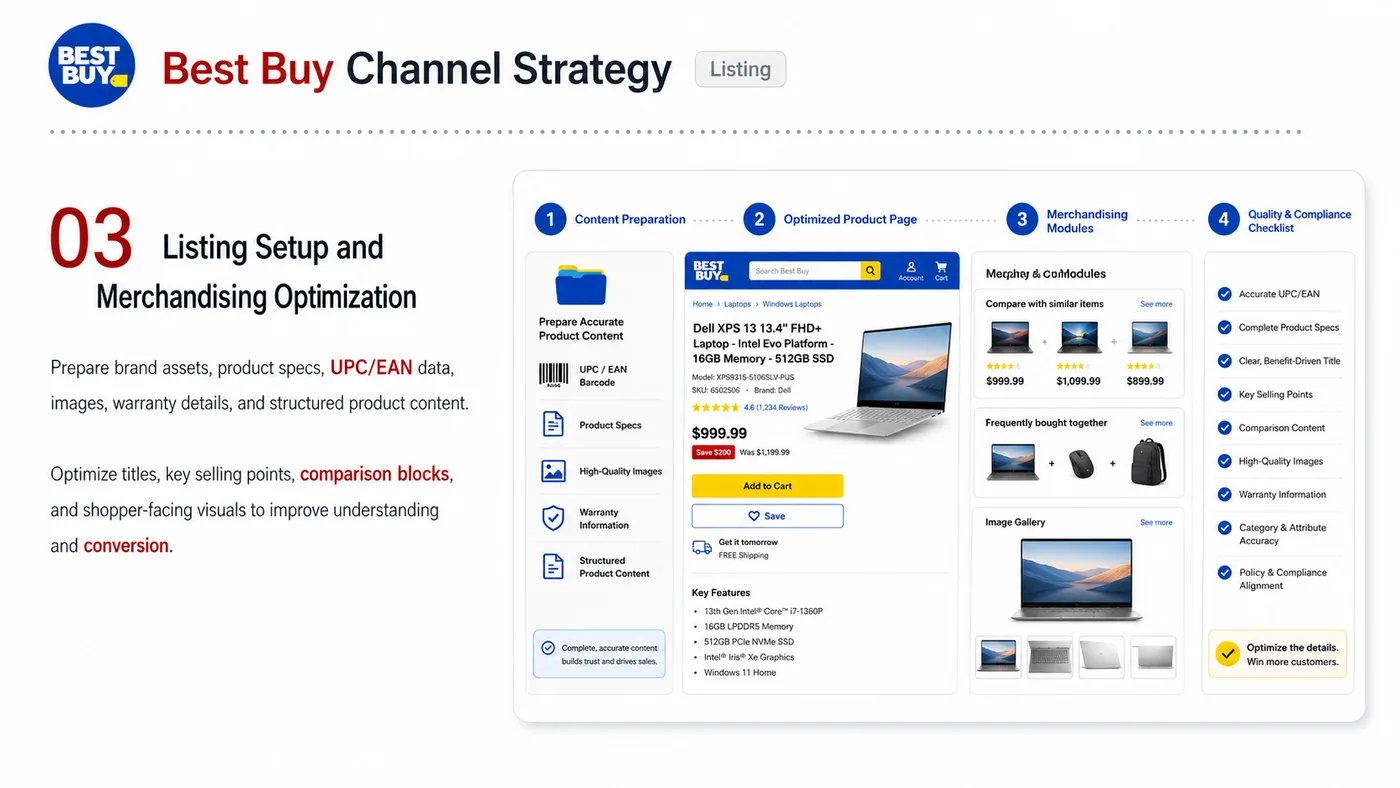Click the Structured Product Content document icon

tap(553, 567)
